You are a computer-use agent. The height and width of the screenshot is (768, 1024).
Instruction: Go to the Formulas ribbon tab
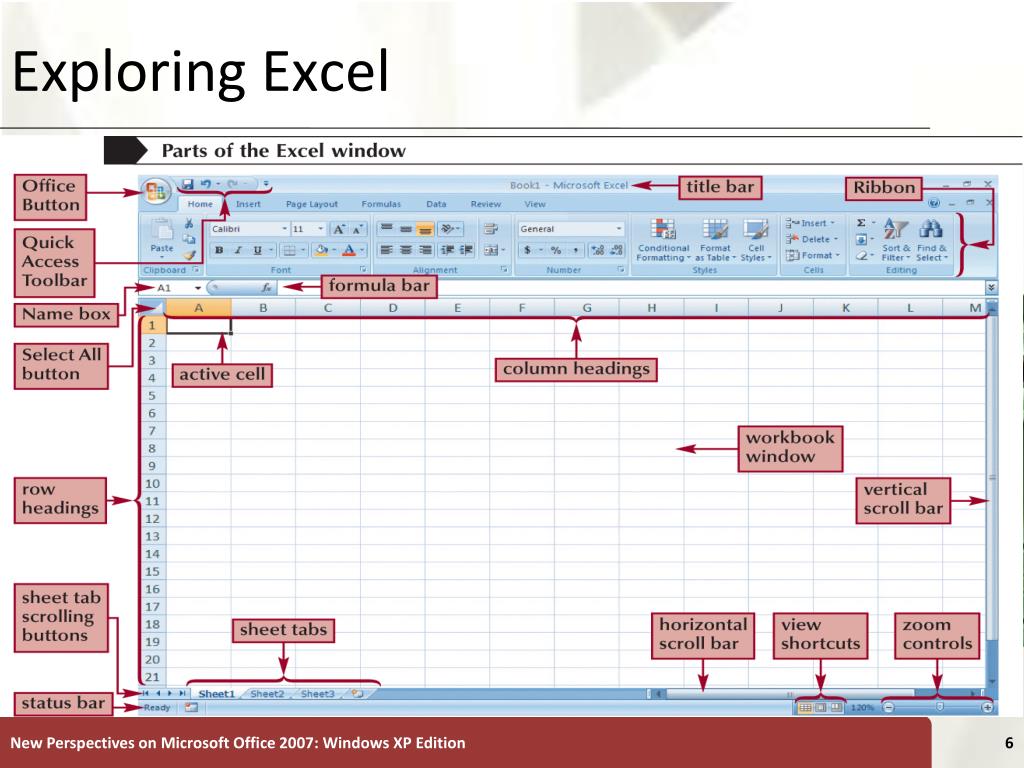(x=381, y=204)
